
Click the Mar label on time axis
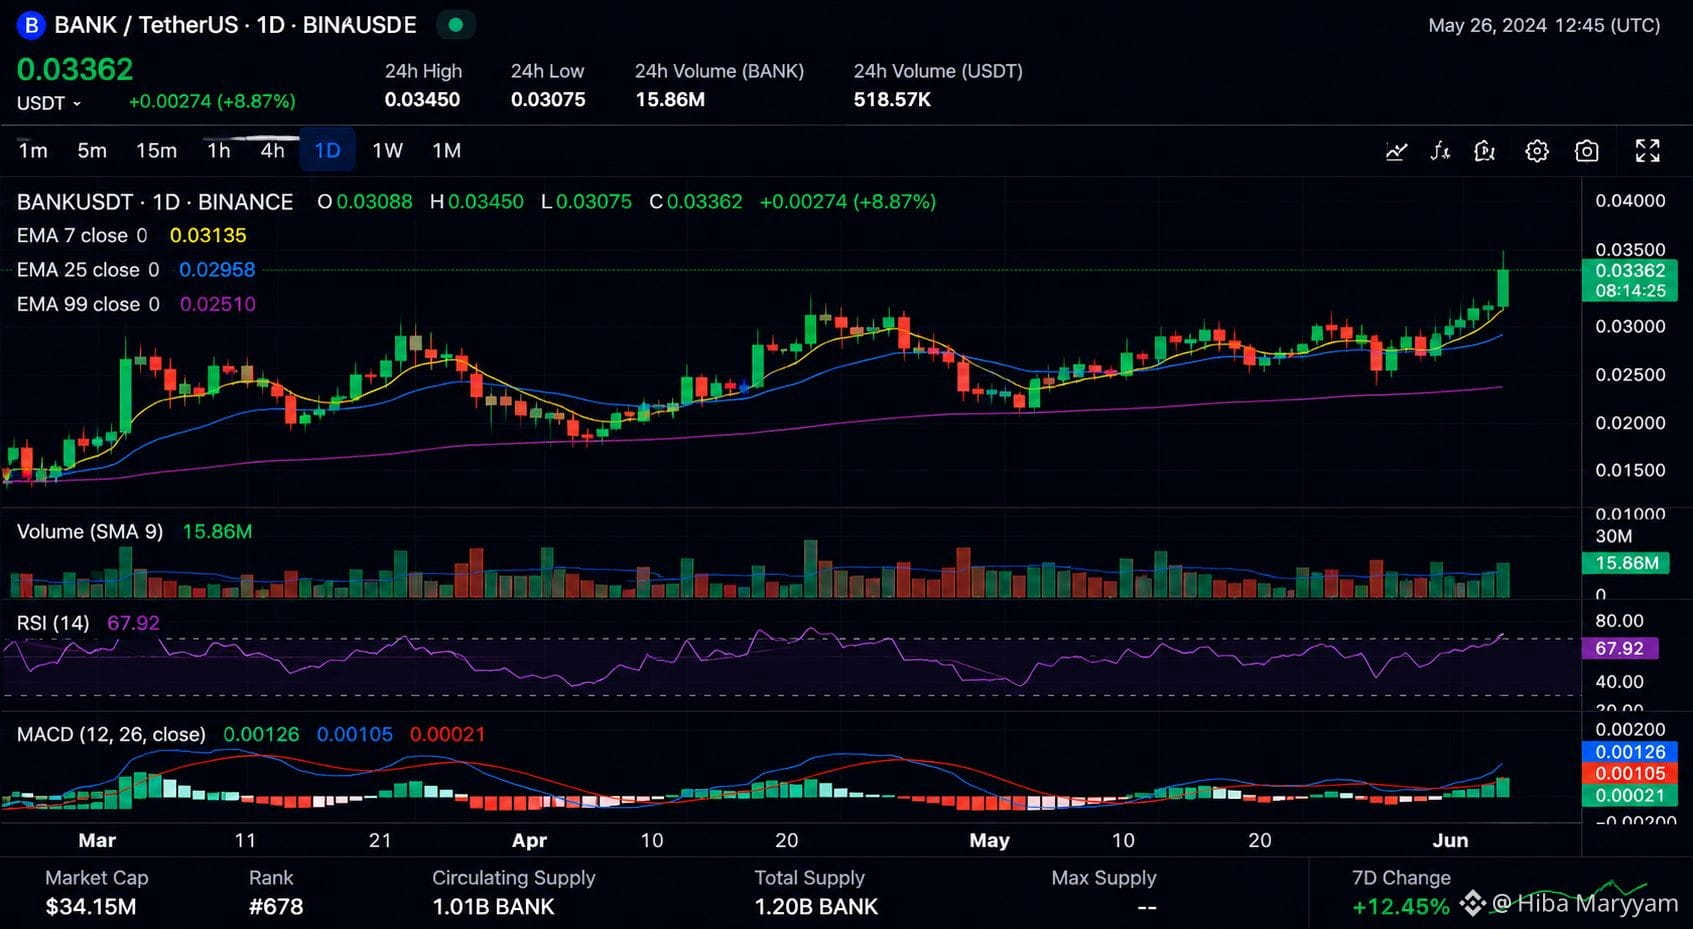click(97, 841)
